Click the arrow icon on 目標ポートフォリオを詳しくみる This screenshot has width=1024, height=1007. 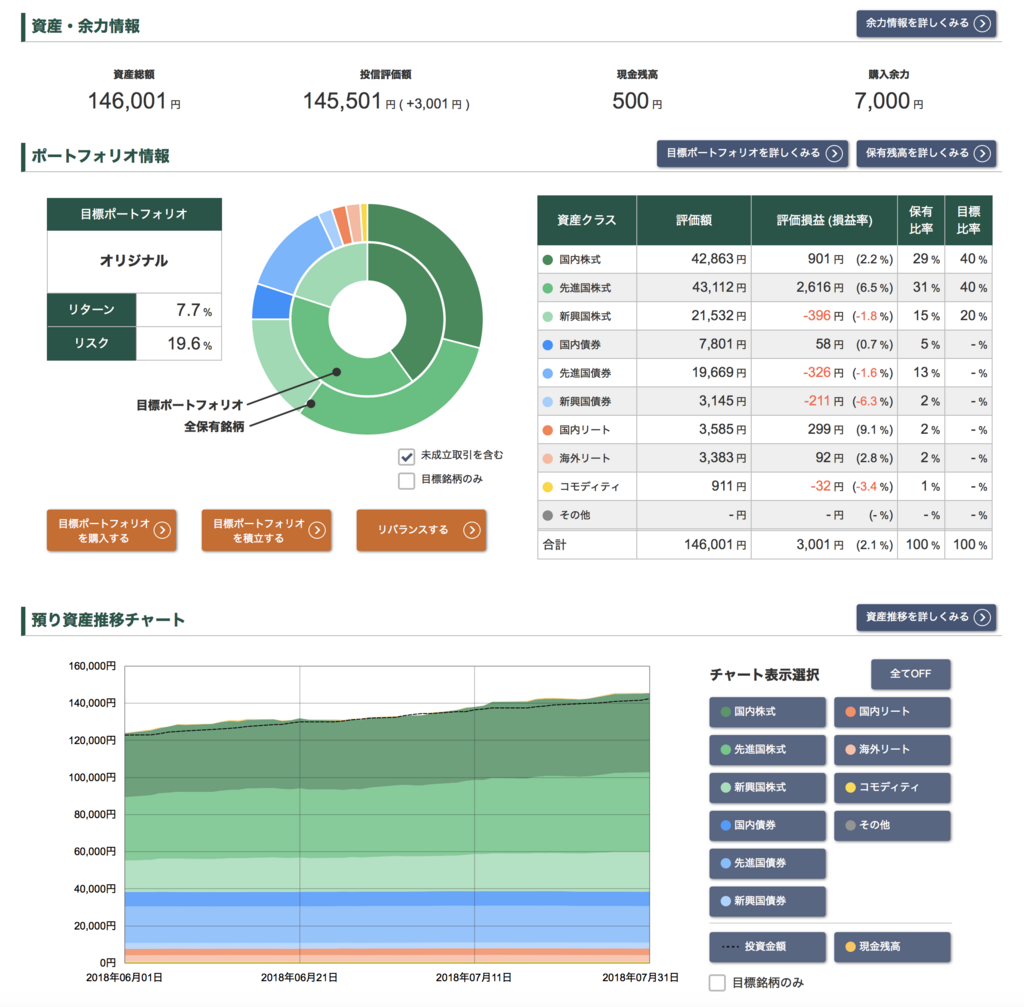[834, 153]
